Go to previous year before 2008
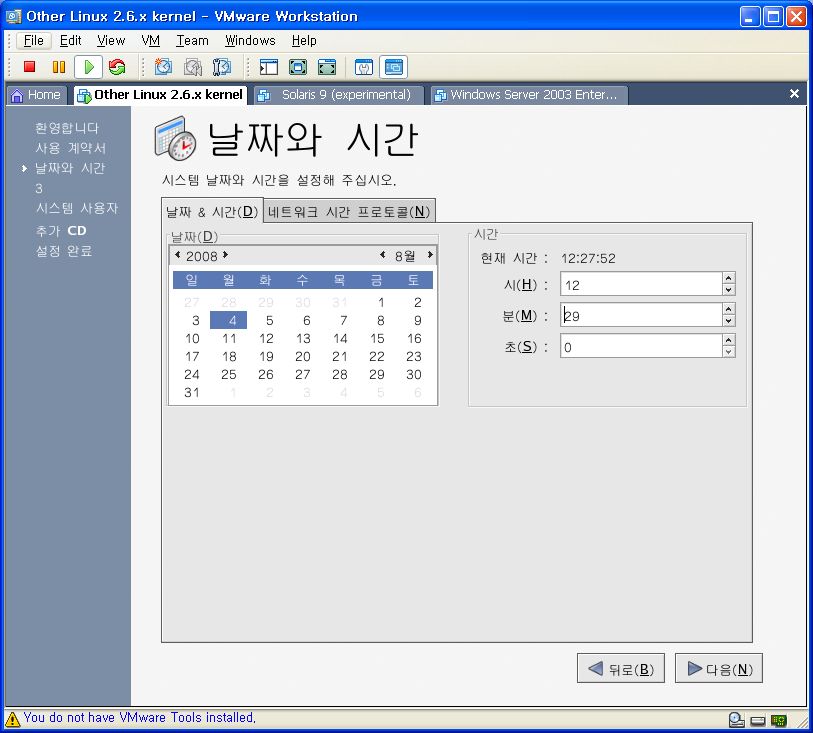813x733 pixels. pos(178,256)
